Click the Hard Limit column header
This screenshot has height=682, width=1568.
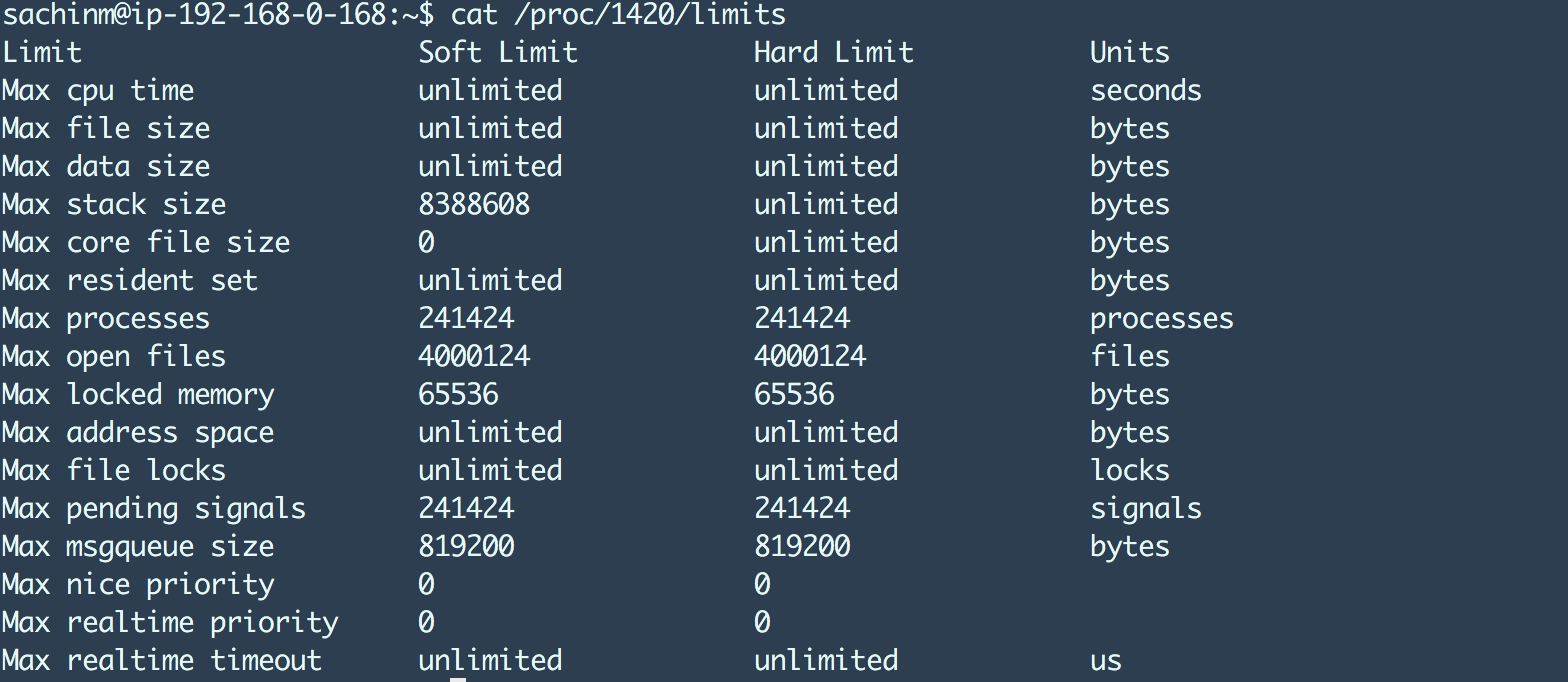click(834, 52)
